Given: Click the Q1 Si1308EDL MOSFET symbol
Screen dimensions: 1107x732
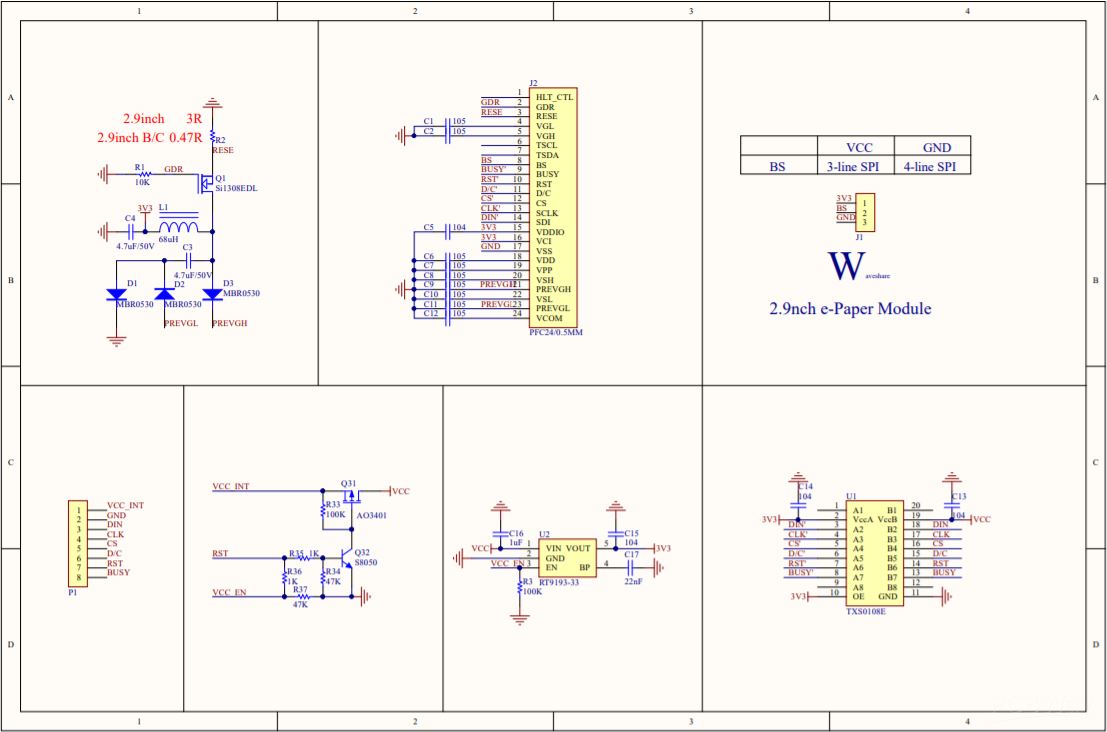Looking at the screenshot, I should point(208,183).
